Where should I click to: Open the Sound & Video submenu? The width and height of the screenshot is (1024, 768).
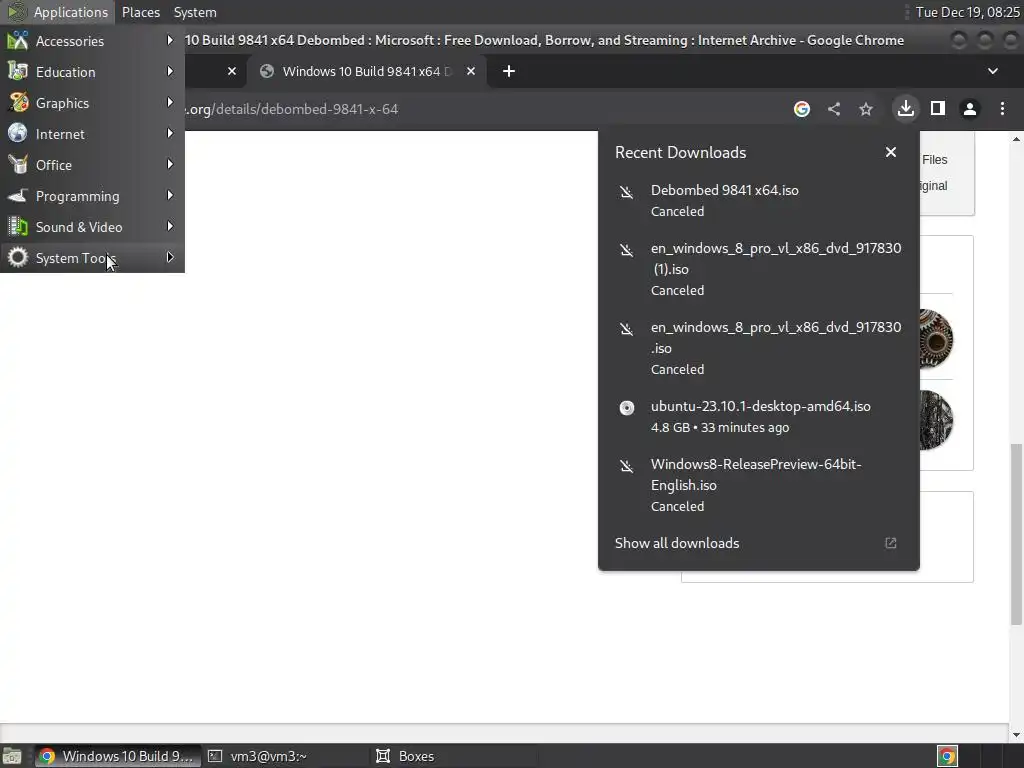click(x=92, y=227)
